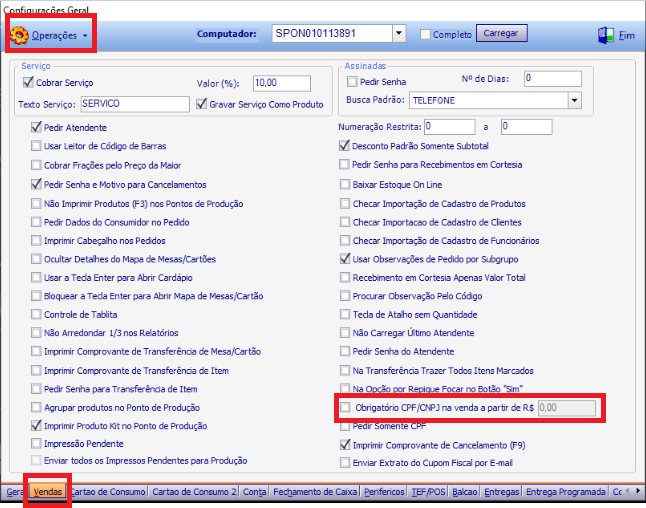646x508 pixels.
Task: Click the Carregar button
Action: point(501,33)
